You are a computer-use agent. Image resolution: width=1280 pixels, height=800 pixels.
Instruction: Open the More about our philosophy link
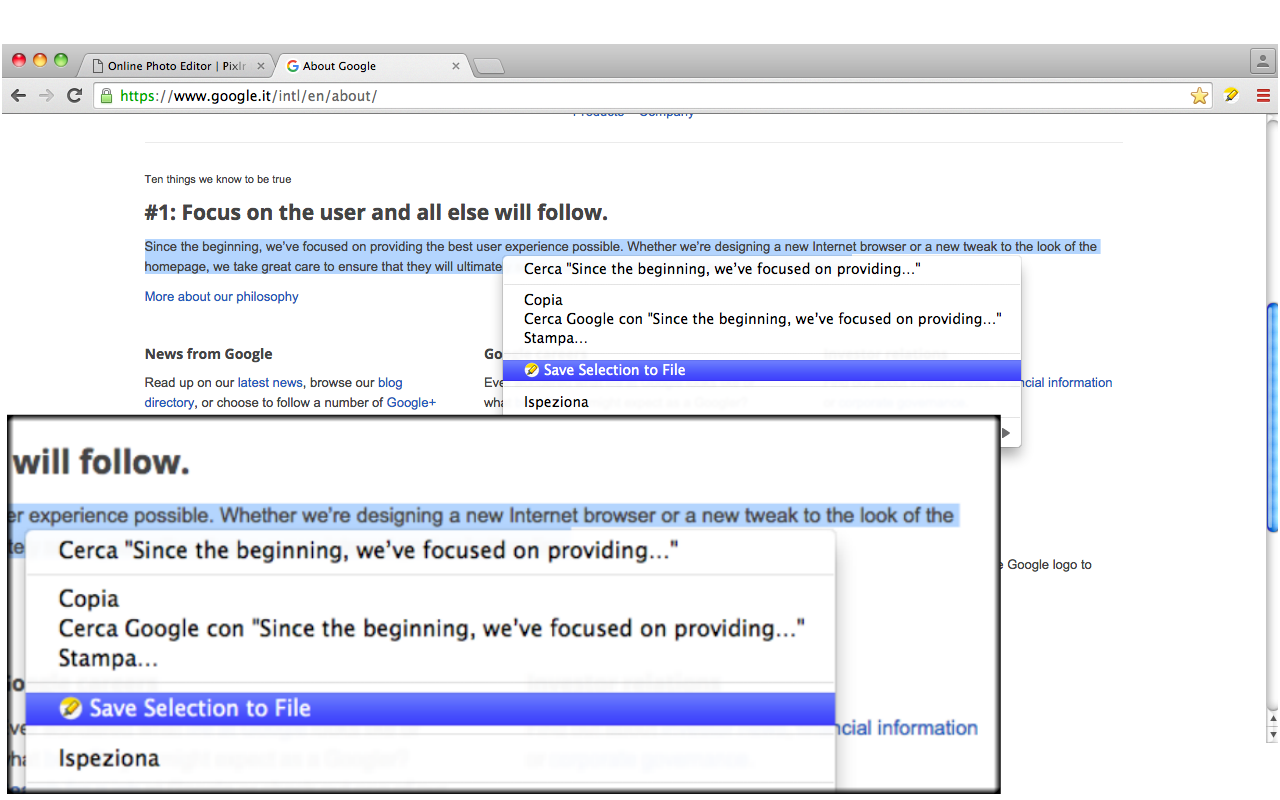[221, 297]
